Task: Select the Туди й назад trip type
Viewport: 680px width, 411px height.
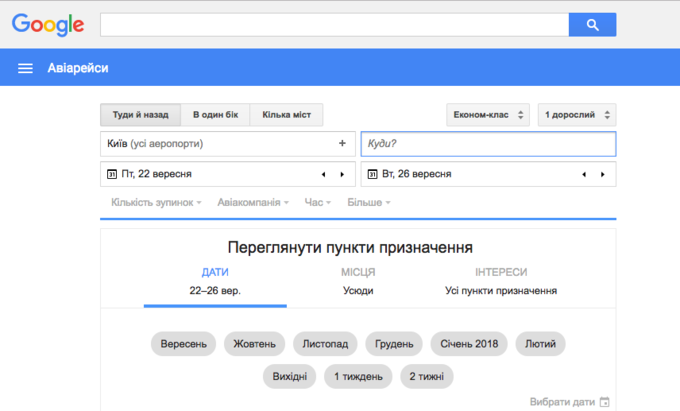Action: (x=141, y=115)
